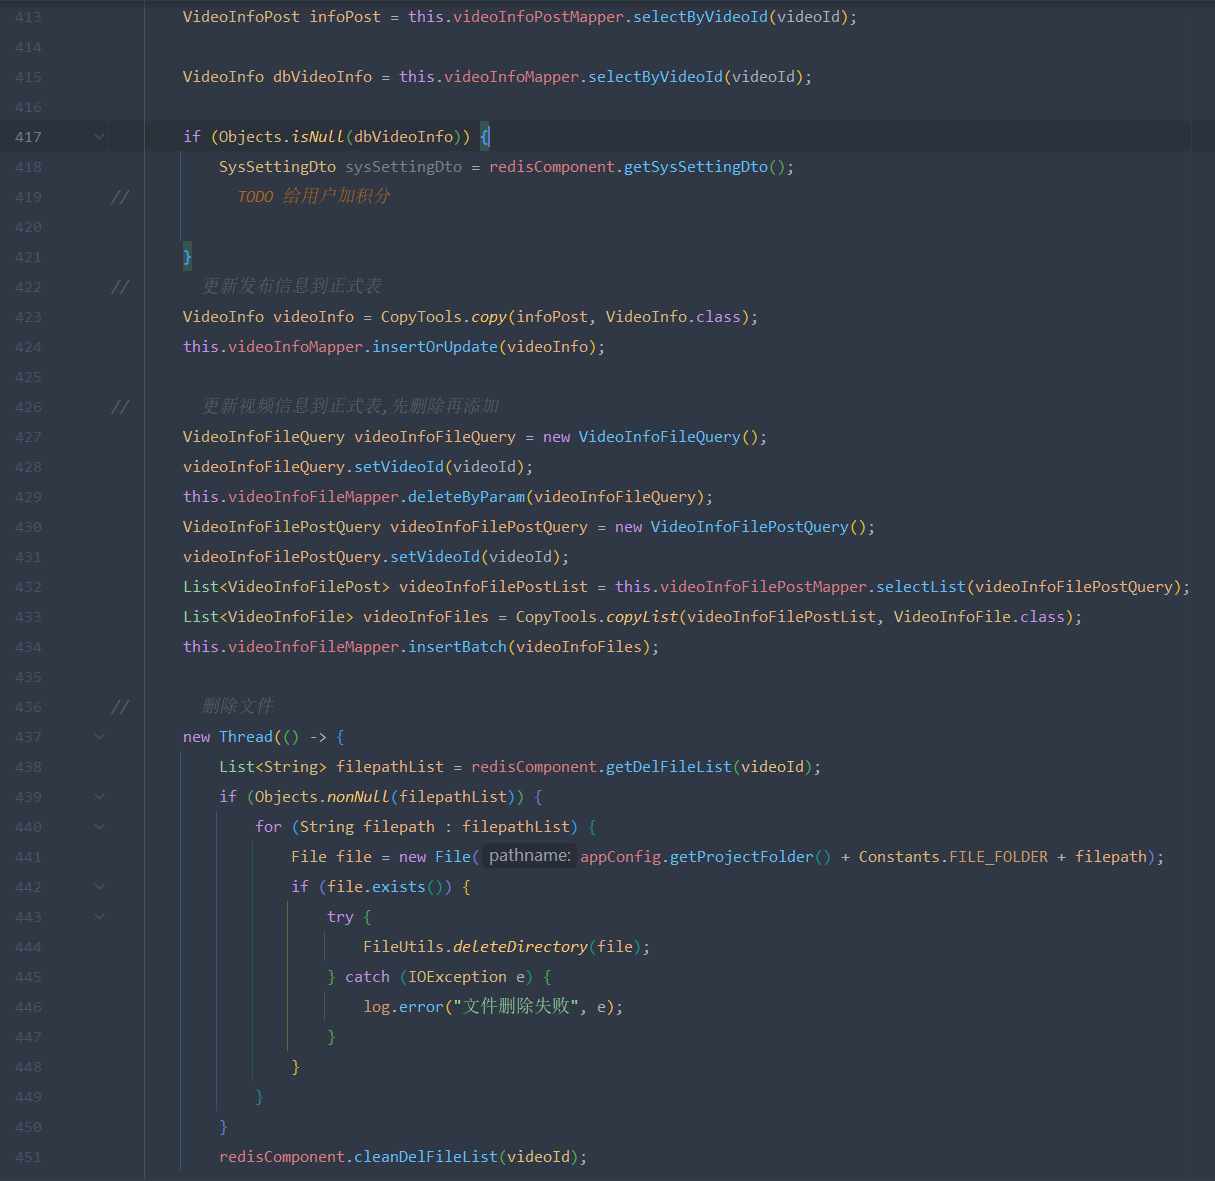Click the // comment marker on line 422
The image size is (1215, 1181).
pos(120,287)
